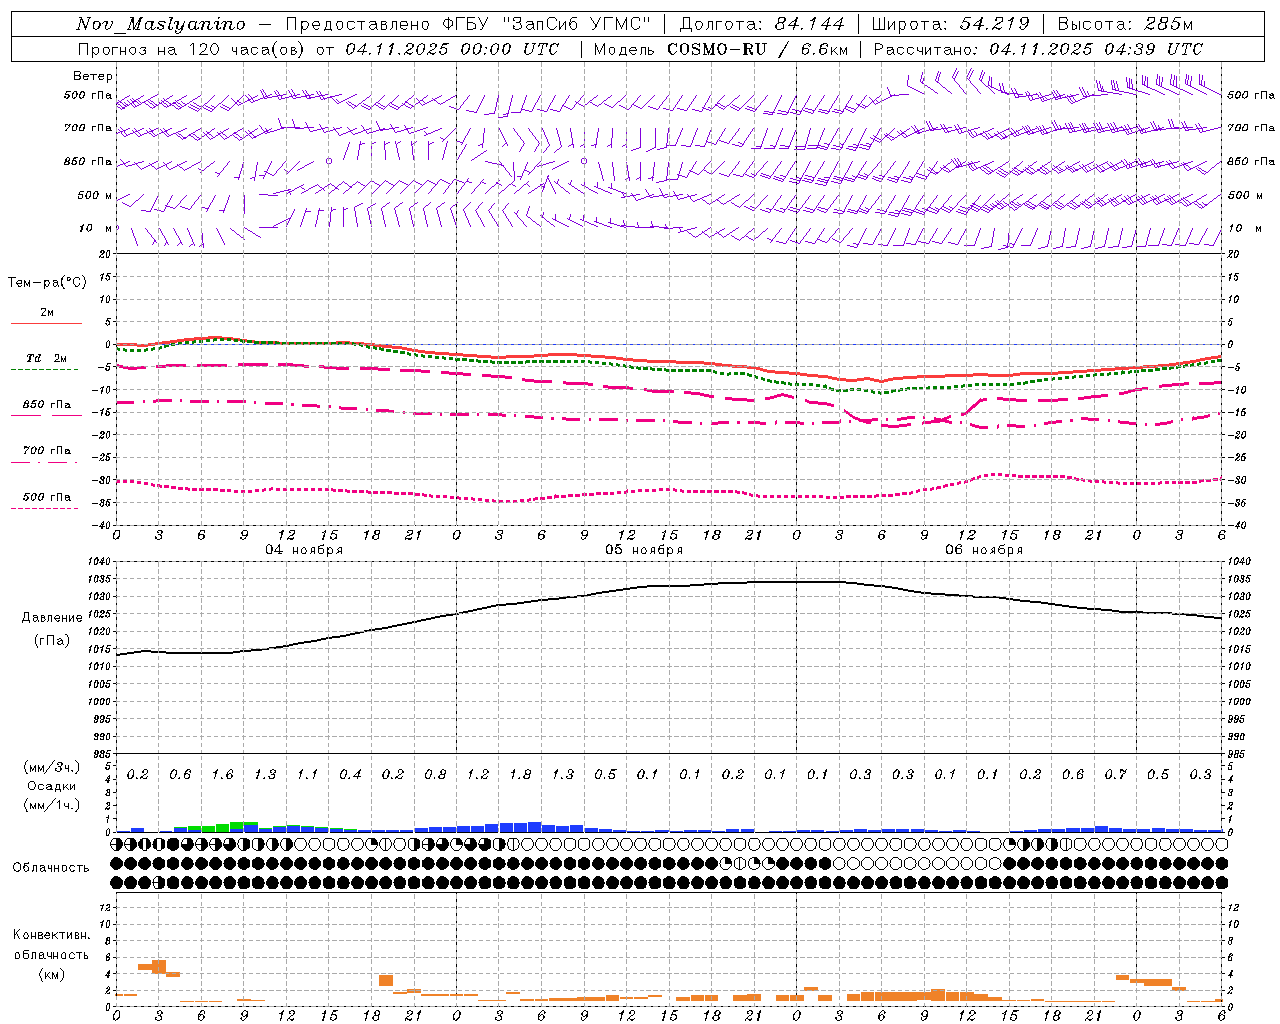Image resolution: width=1280 pixels, height=1024 pixels.
Task: Select the Модель COSMO-RU / 6.6км label
Action: 721,49
